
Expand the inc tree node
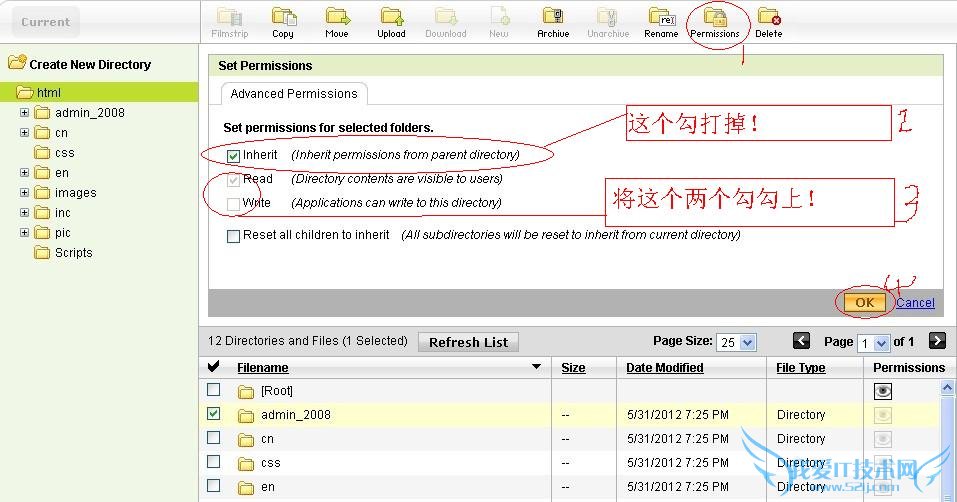pyautogui.click(x=24, y=212)
